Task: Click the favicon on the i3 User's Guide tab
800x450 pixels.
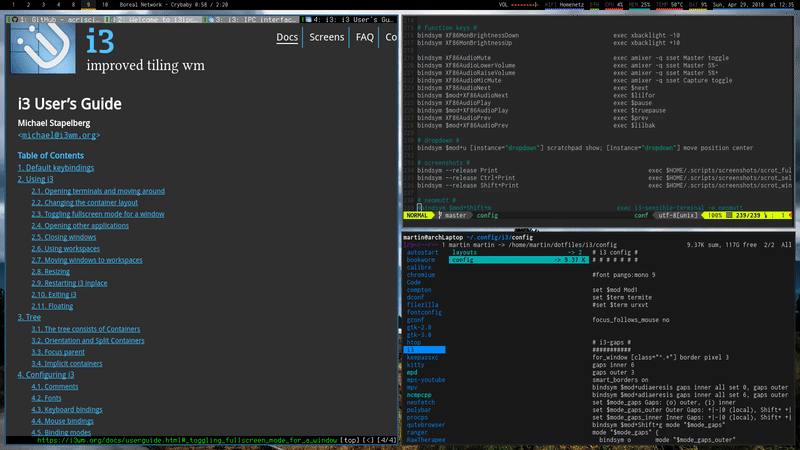Action: click(308, 19)
